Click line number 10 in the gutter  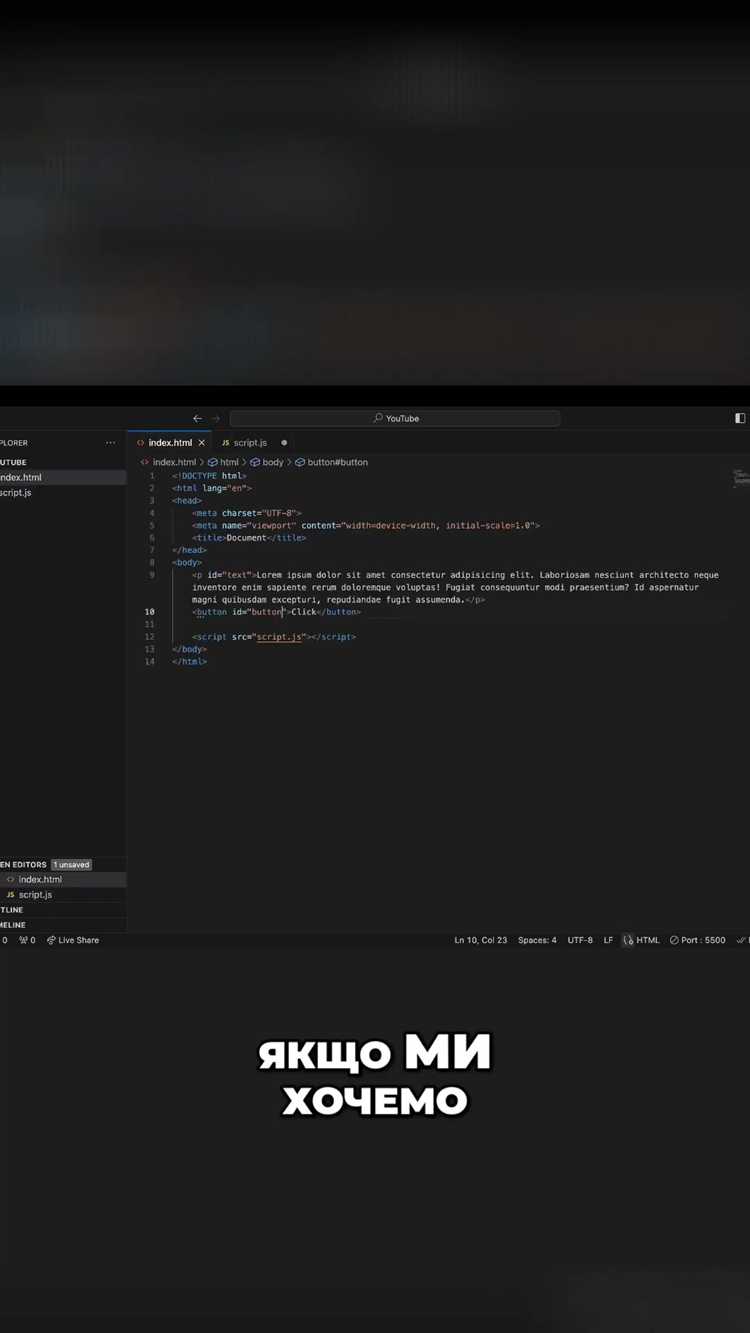pos(149,611)
